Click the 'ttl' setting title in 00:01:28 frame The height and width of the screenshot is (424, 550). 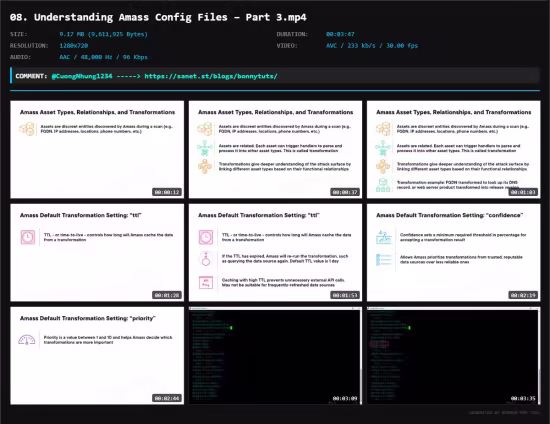(80, 215)
